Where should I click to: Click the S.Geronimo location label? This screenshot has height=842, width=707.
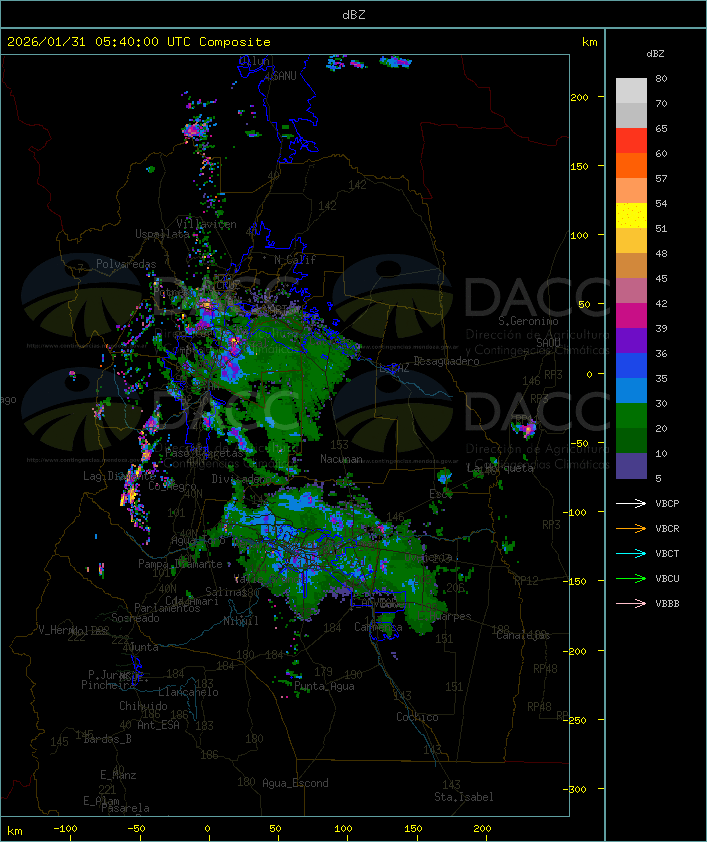click(528, 322)
